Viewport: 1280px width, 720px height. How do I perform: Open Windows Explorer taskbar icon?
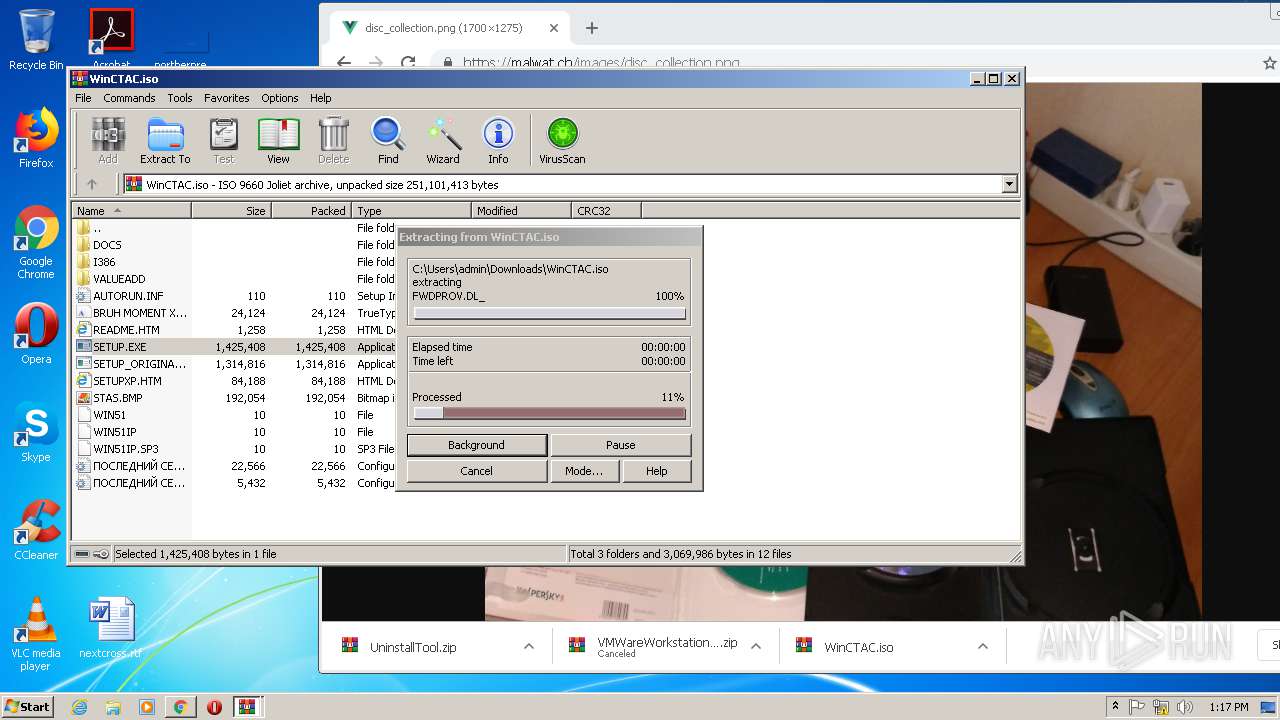113,707
